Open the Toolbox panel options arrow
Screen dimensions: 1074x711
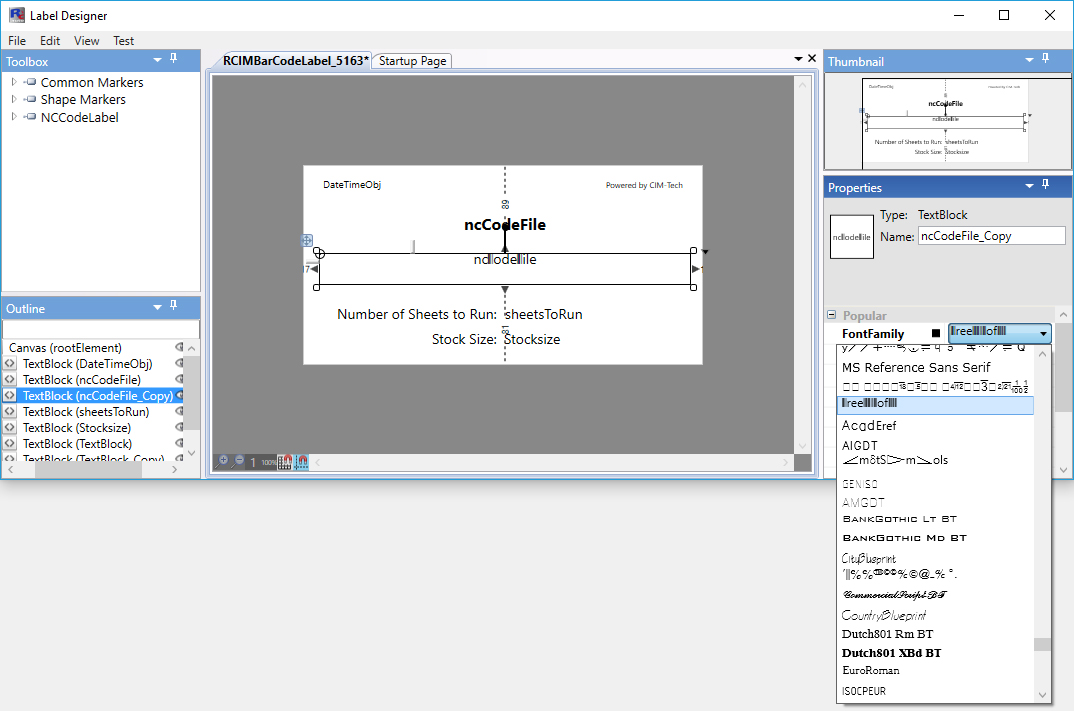(x=158, y=60)
